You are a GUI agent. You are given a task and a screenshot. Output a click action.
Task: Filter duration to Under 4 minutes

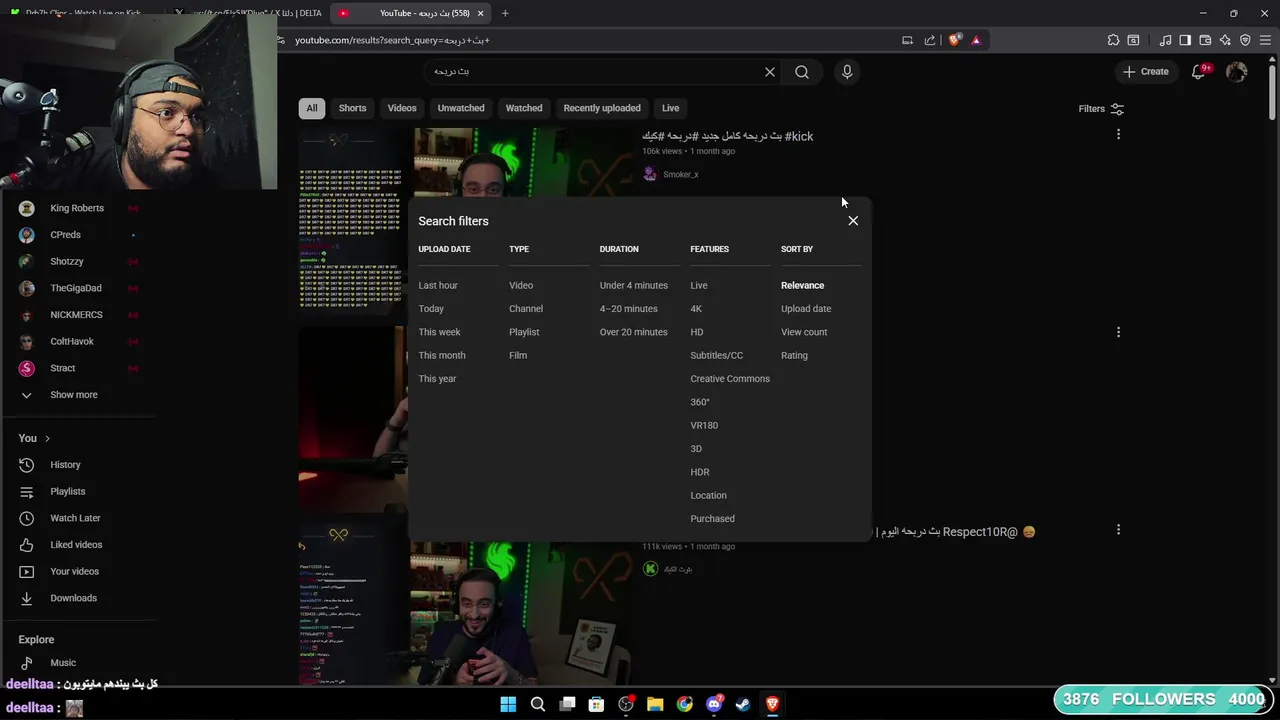coord(634,286)
